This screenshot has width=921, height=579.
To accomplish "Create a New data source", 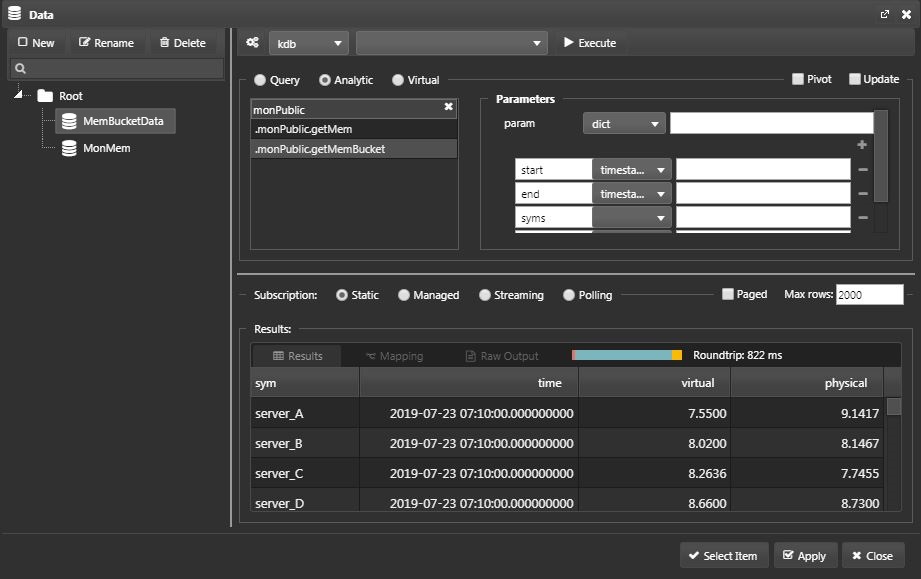I will click(x=36, y=43).
